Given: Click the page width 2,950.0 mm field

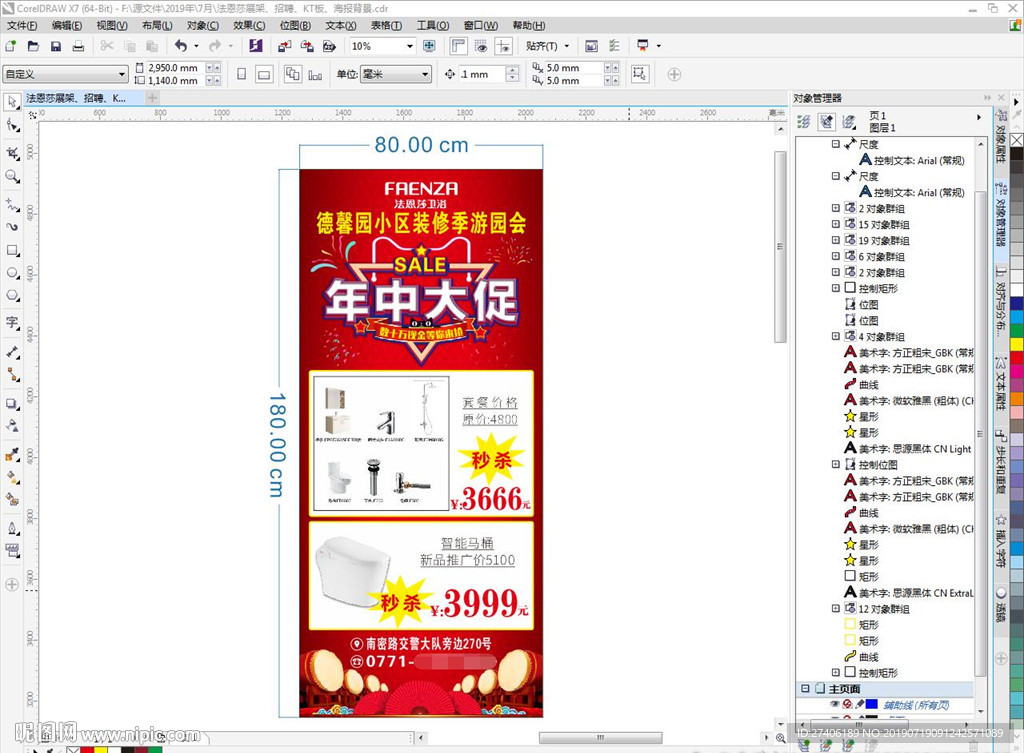Looking at the screenshot, I should tap(174, 67).
